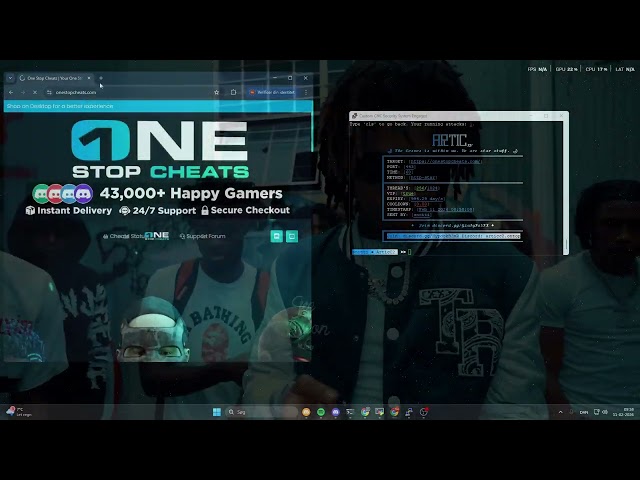This screenshot has height=480, width=640.
Task: Click the small ONE logo in navbar
Action: coord(157,236)
